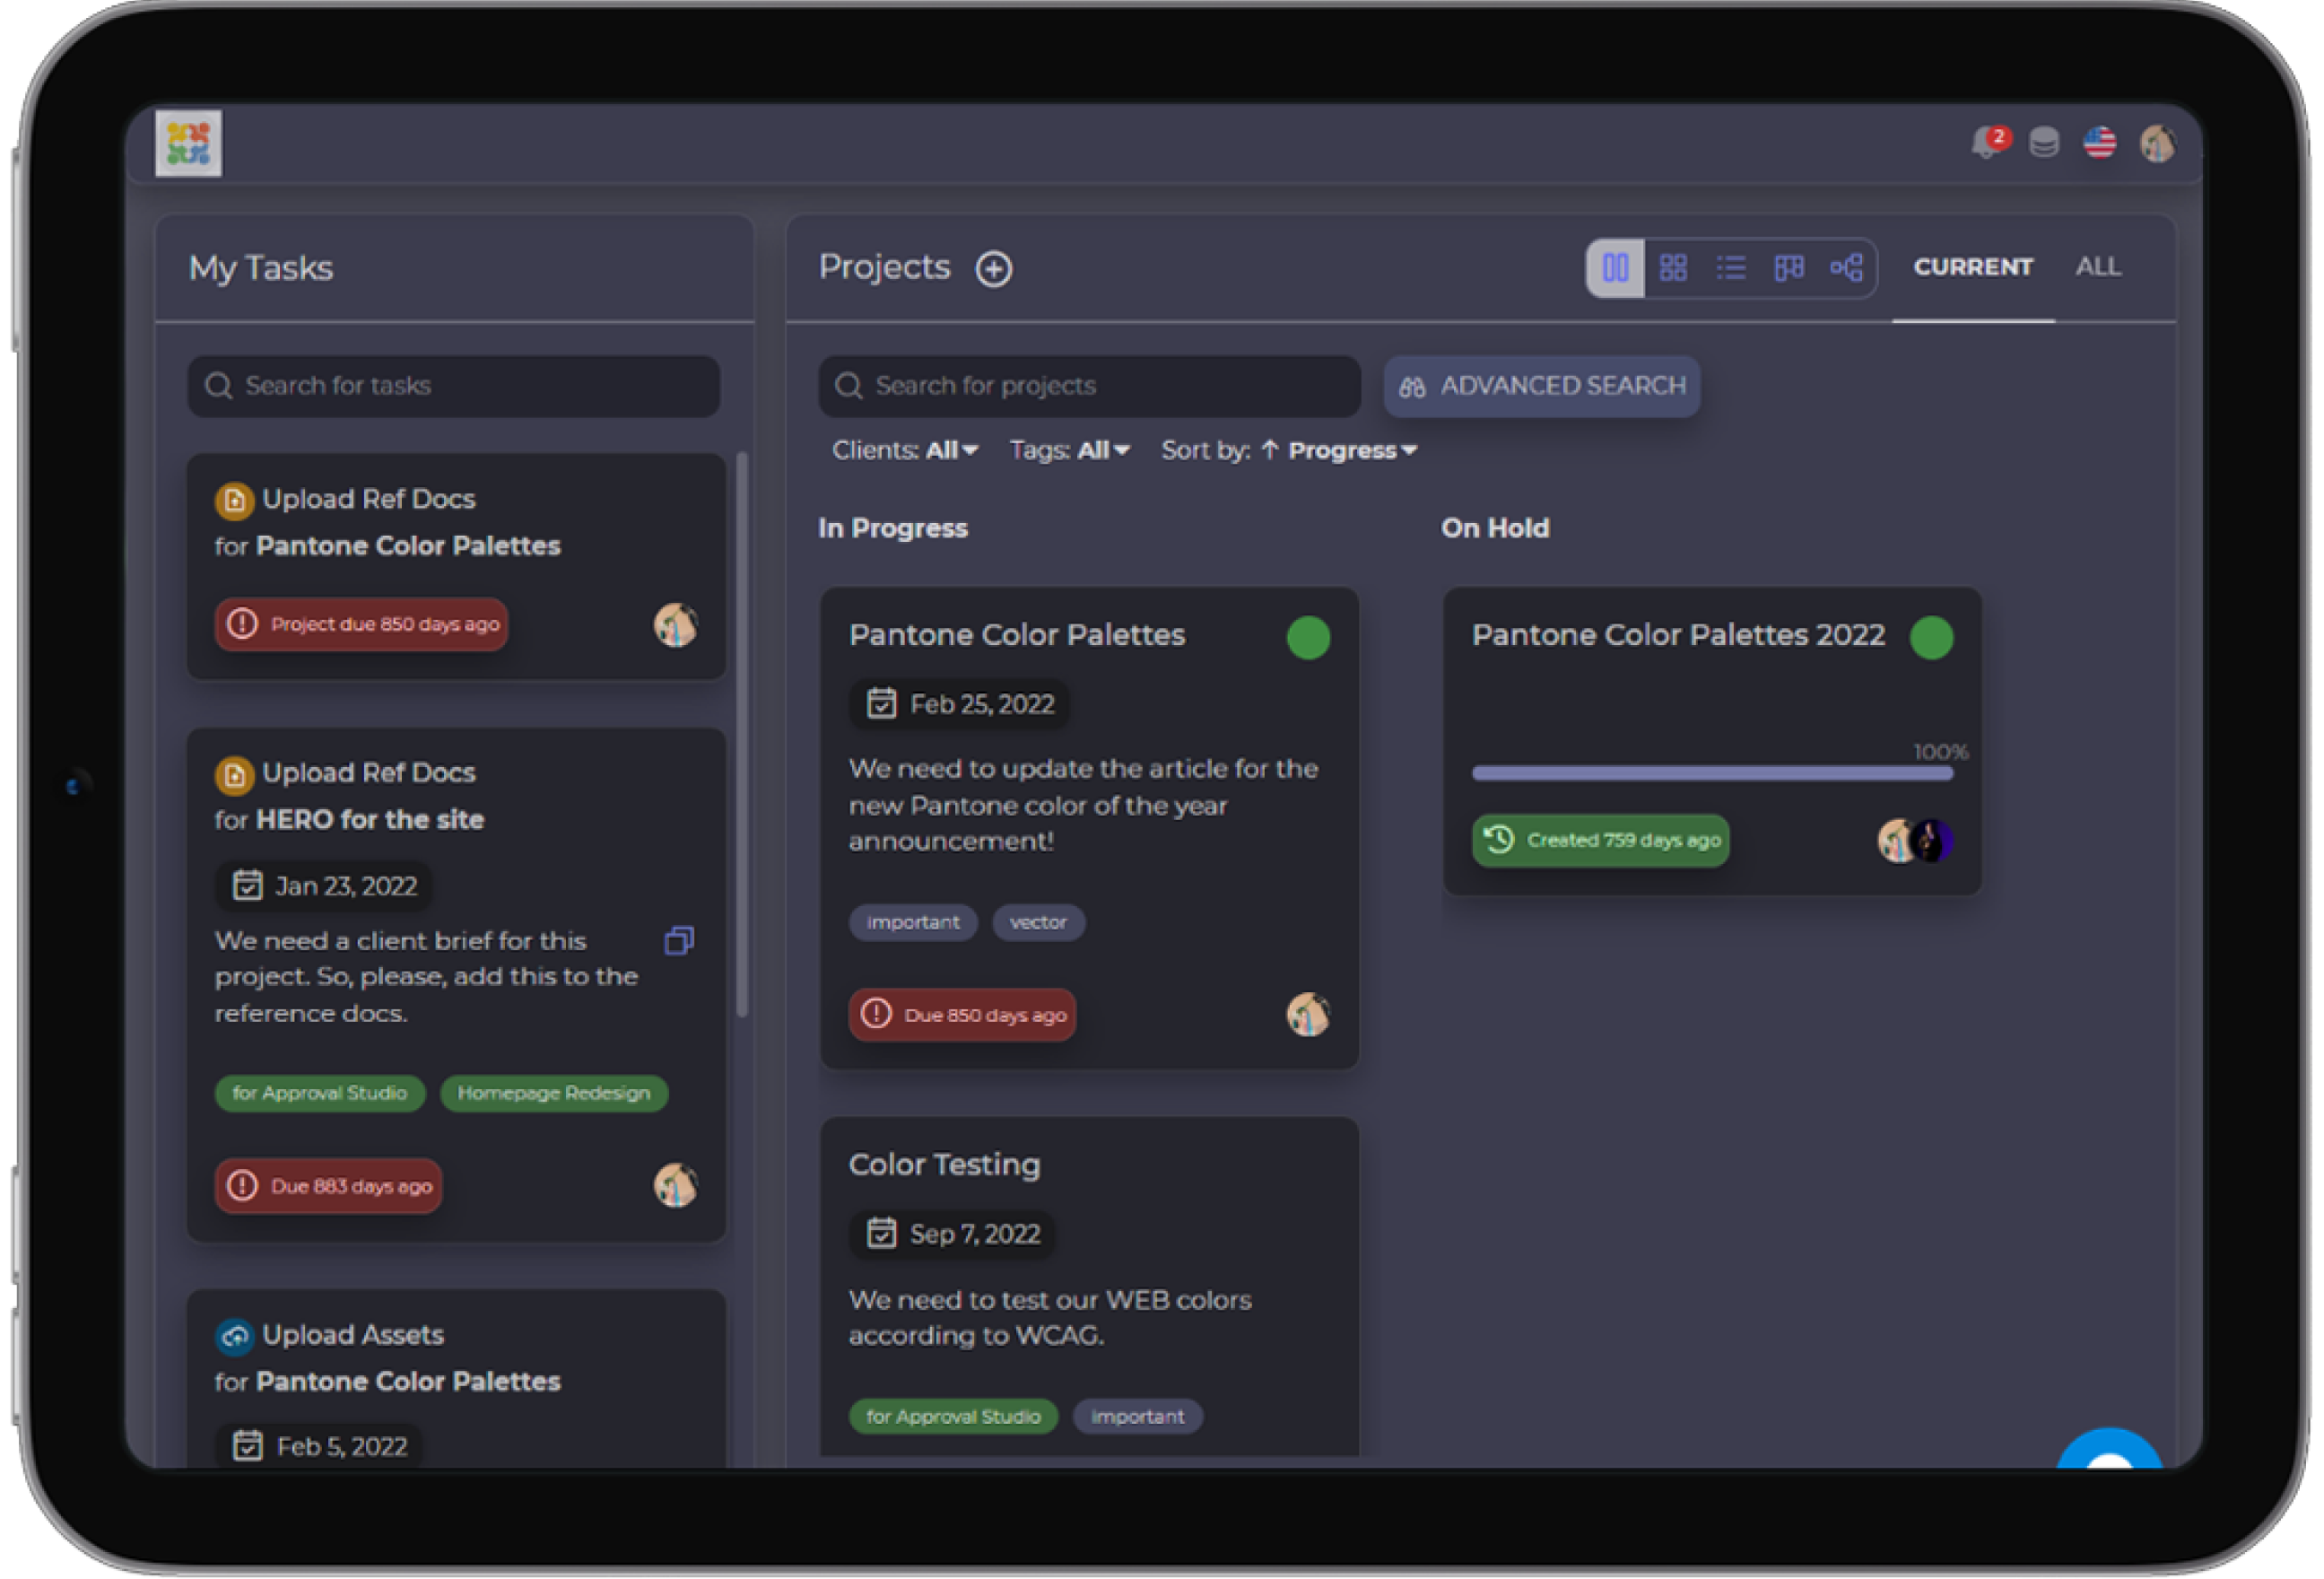Open the Color Testing project title
Screen dimensions: 2324x1579
[x=945, y=1165]
